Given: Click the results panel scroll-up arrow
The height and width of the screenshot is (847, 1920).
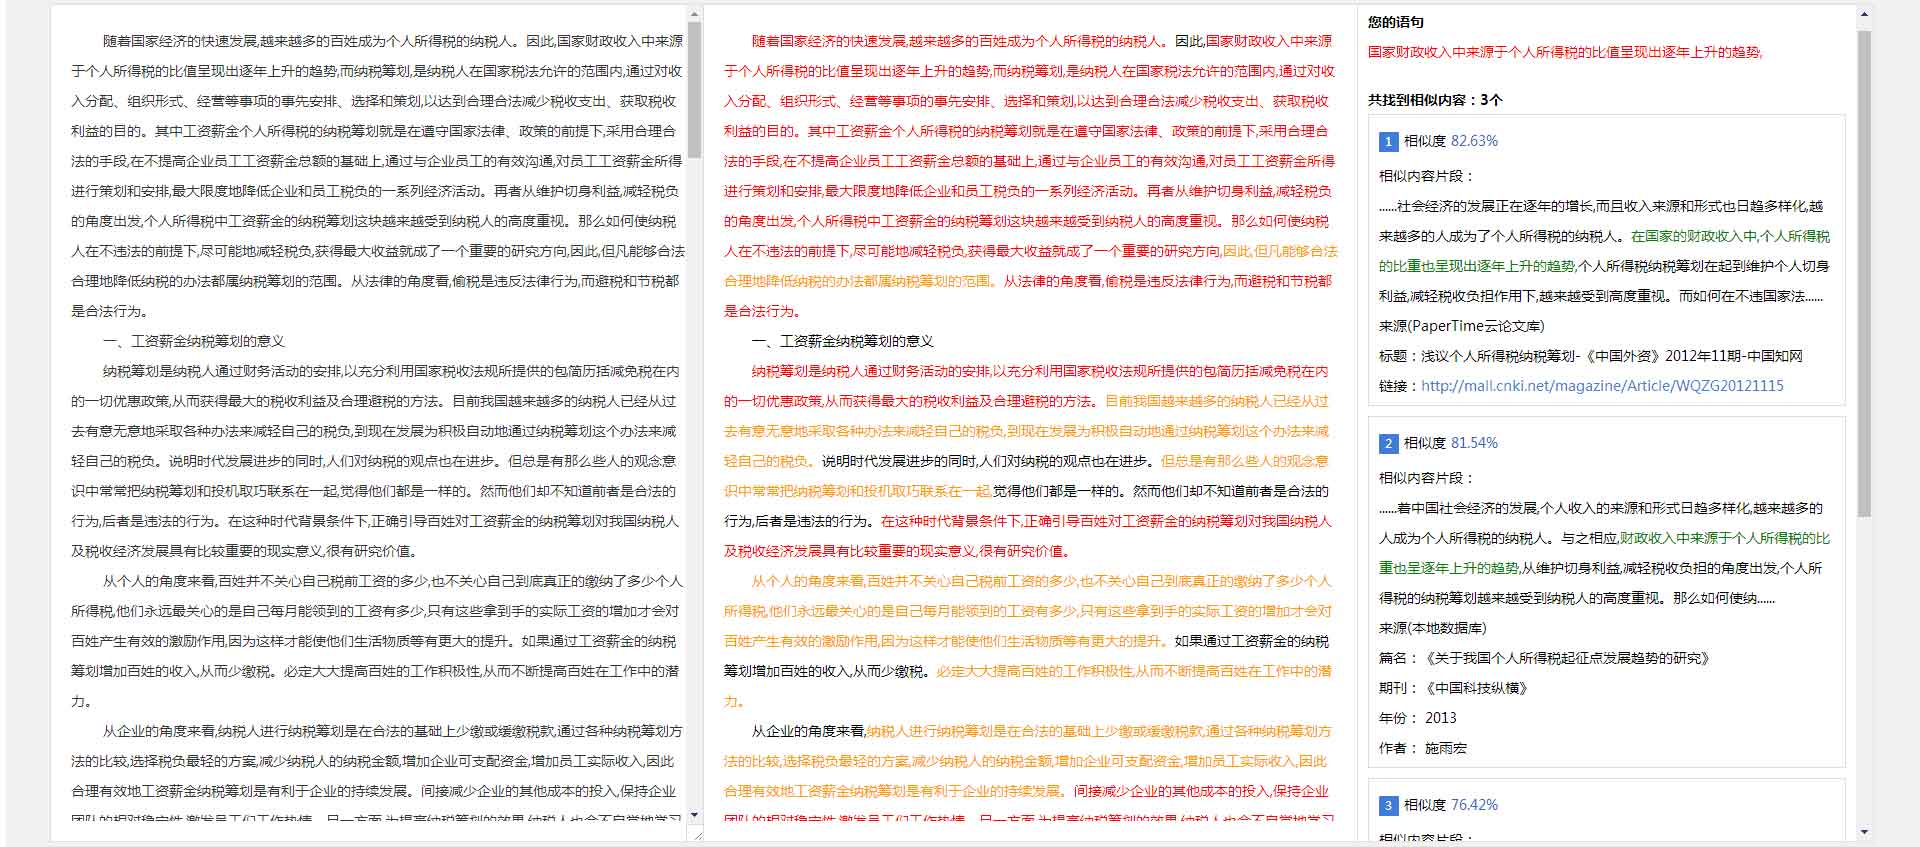Looking at the screenshot, I should (x=1864, y=15).
